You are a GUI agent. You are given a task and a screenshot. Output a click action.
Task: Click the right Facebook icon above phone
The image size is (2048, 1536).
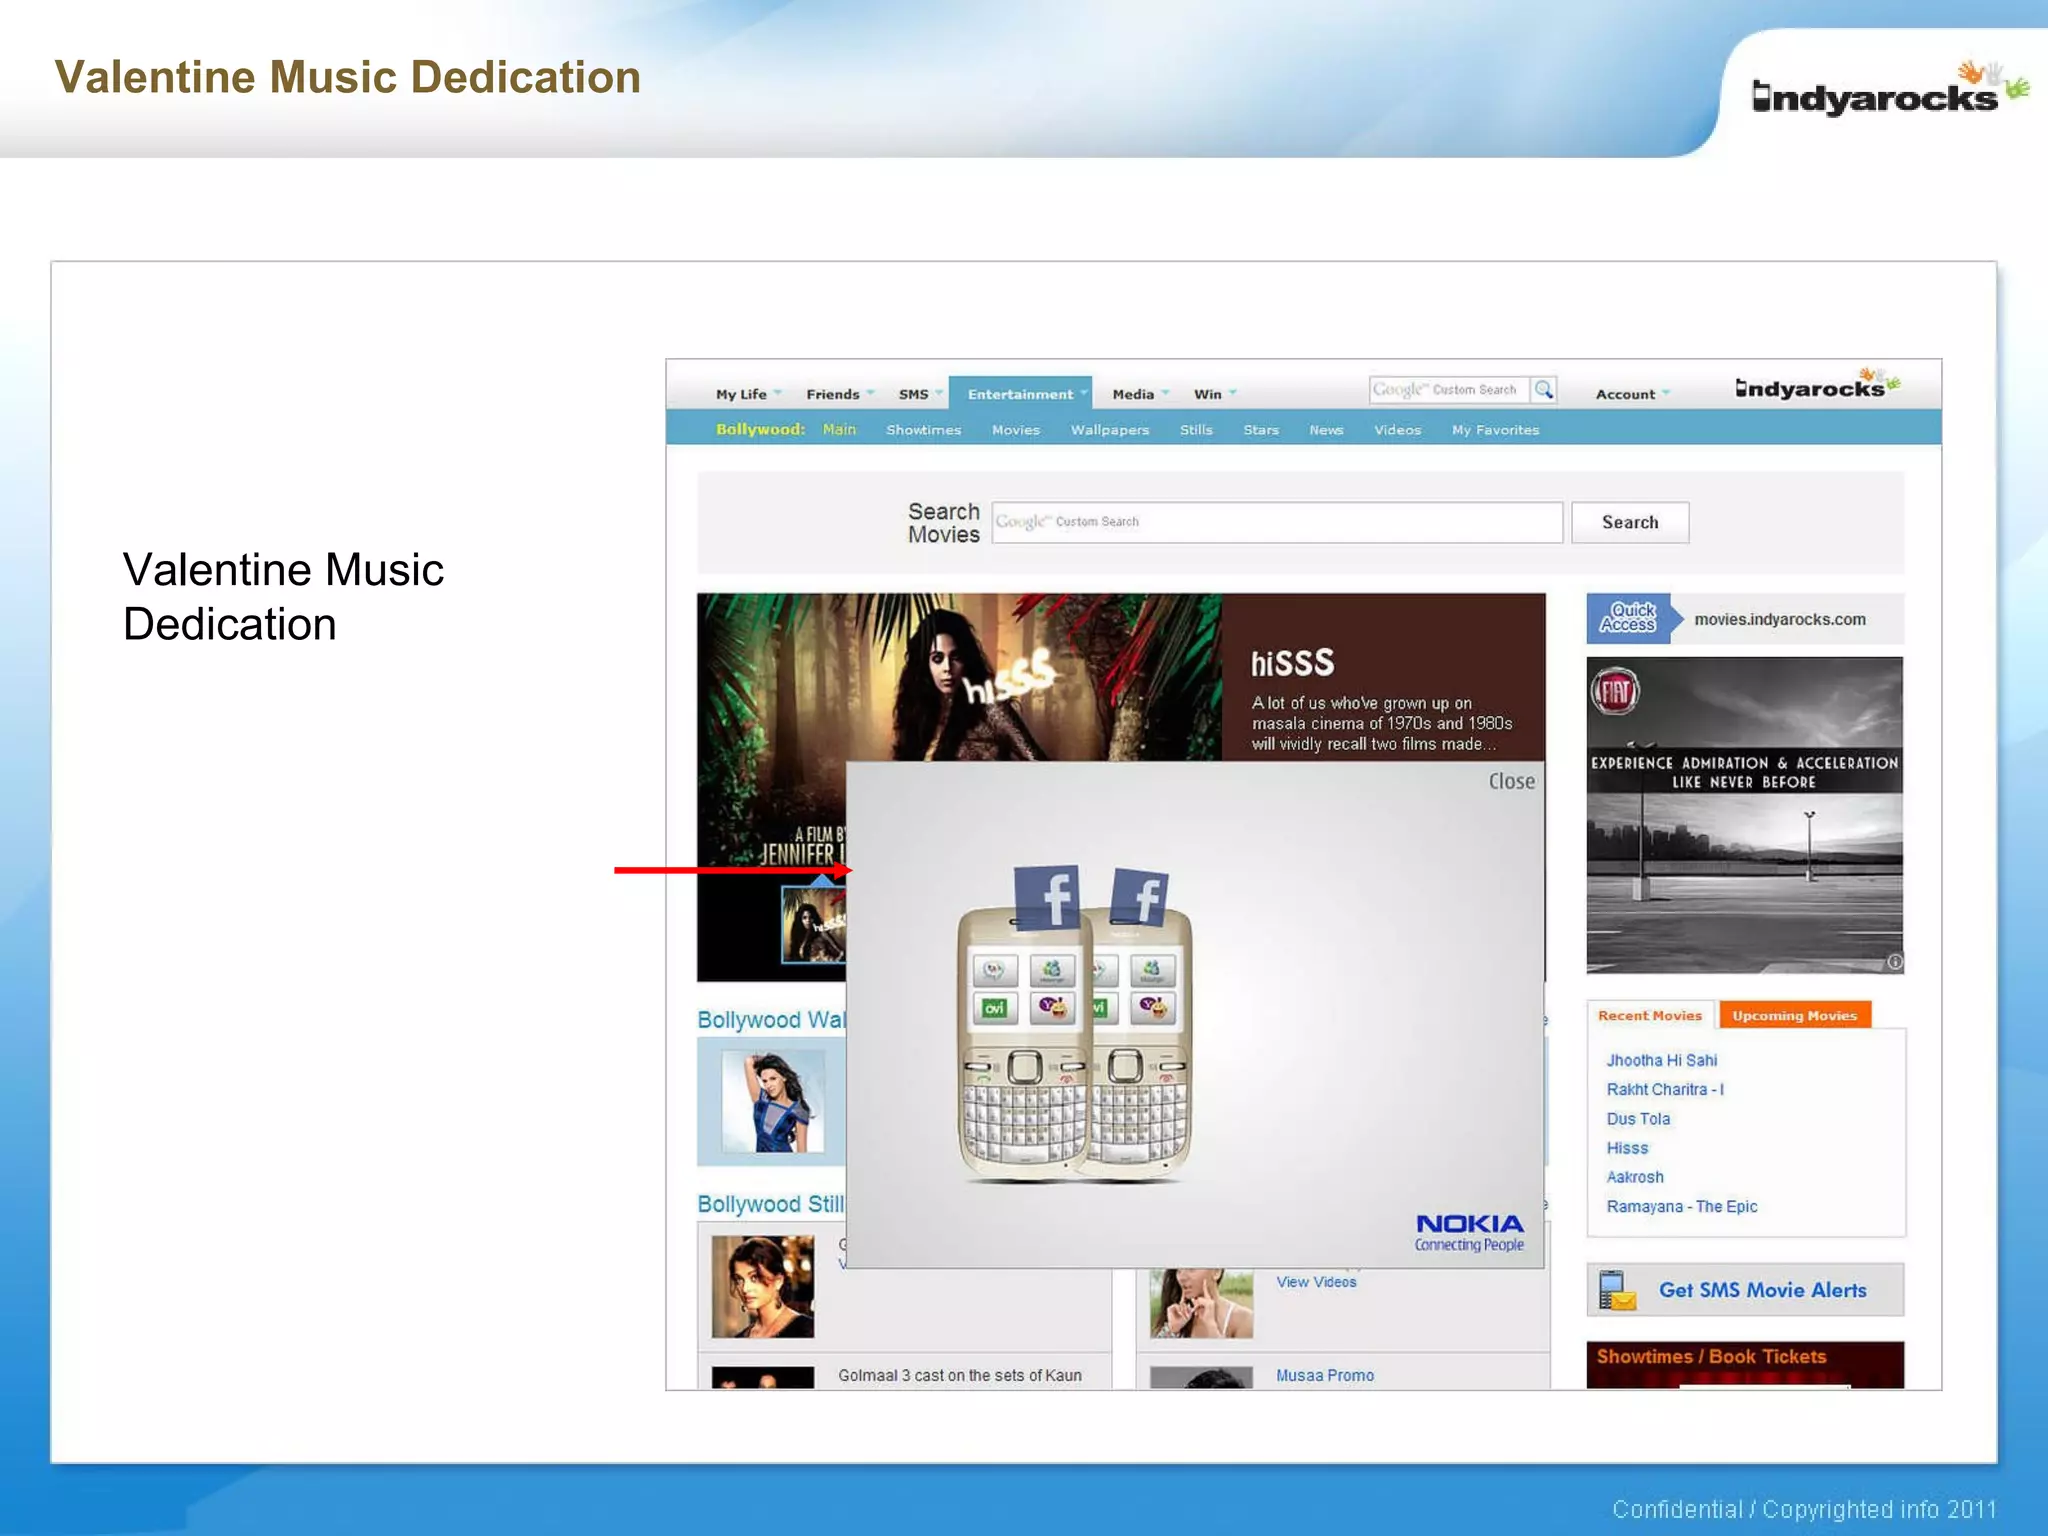pyautogui.click(x=1141, y=897)
